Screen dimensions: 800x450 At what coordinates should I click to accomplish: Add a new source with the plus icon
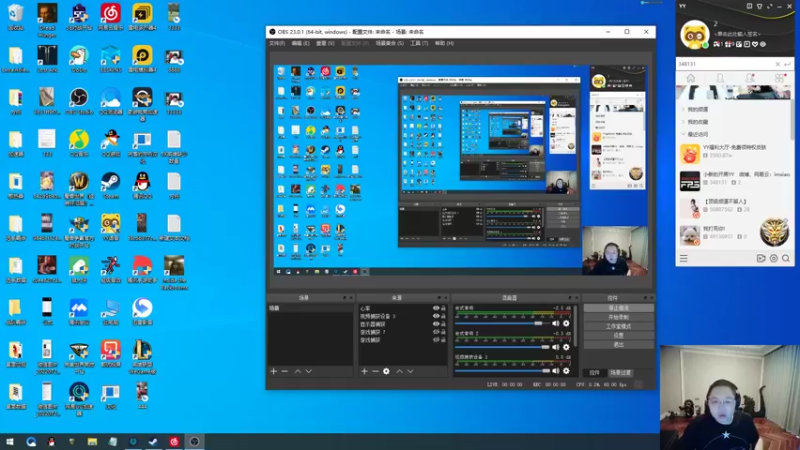(364, 371)
